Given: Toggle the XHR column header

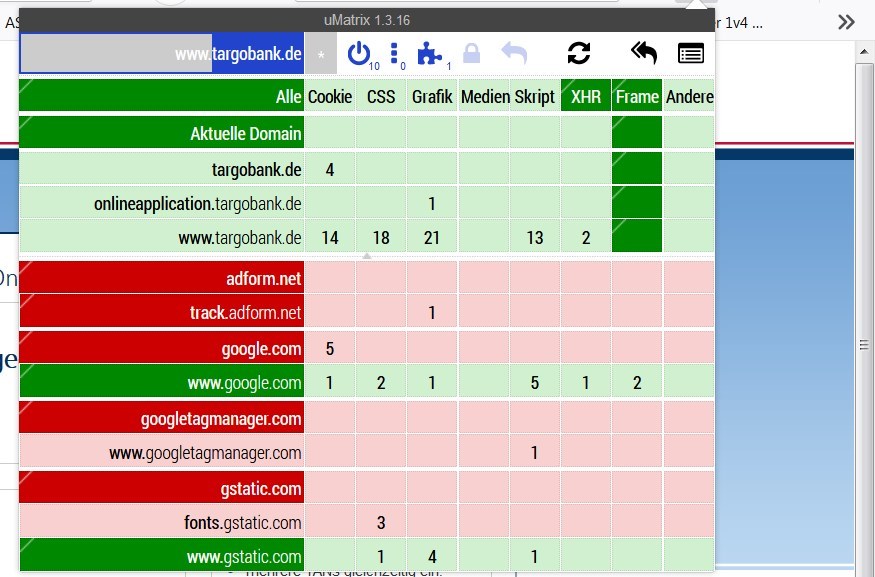Looking at the screenshot, I should [586, 96].
